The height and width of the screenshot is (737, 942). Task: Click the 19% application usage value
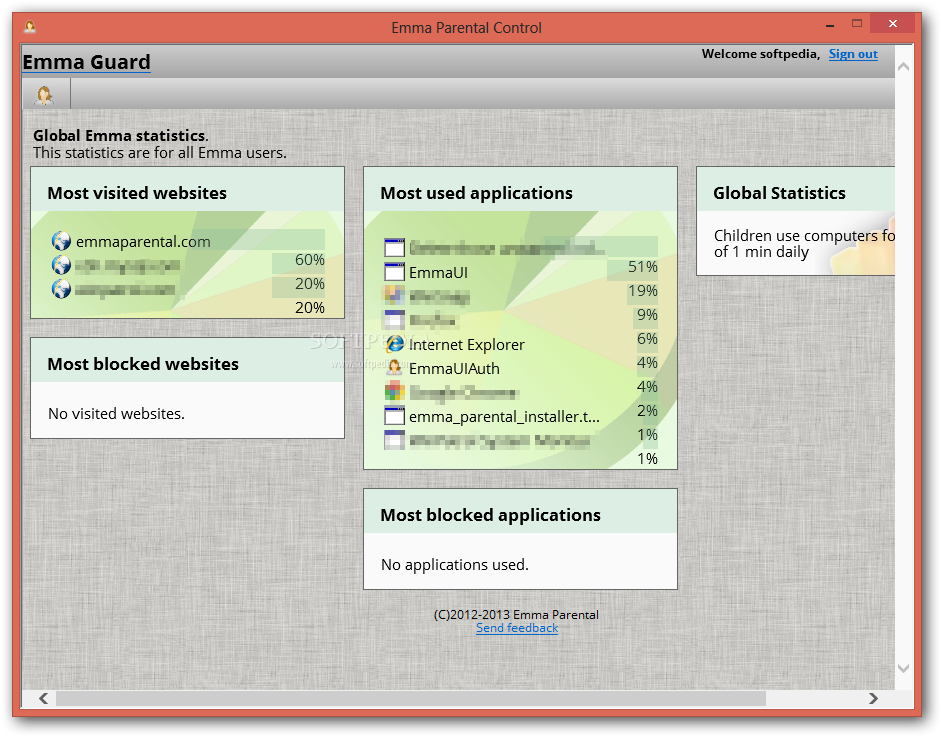click(642, 291)
